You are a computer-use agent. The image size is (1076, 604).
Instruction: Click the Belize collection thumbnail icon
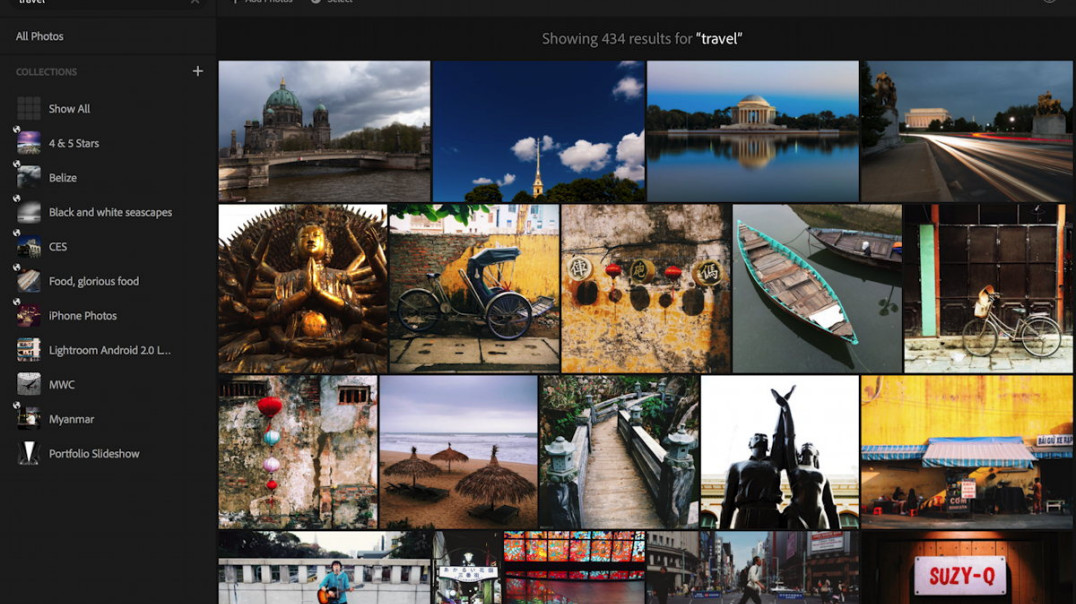coord(29,177)
